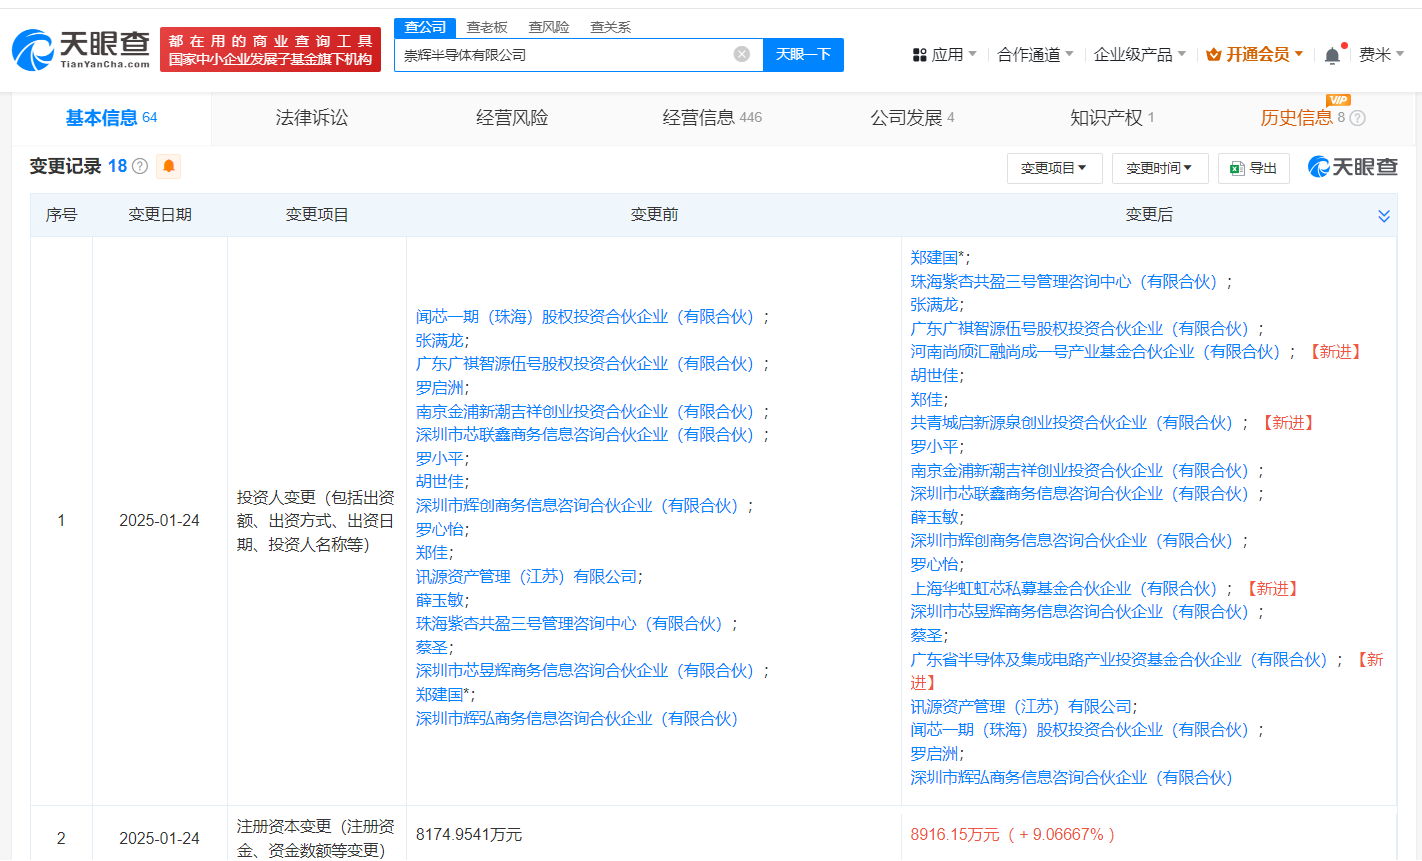Screen dimensions: 1422x861
Task: Click the VIP badge above 历史信息 tab
Action: point(1340,100)
